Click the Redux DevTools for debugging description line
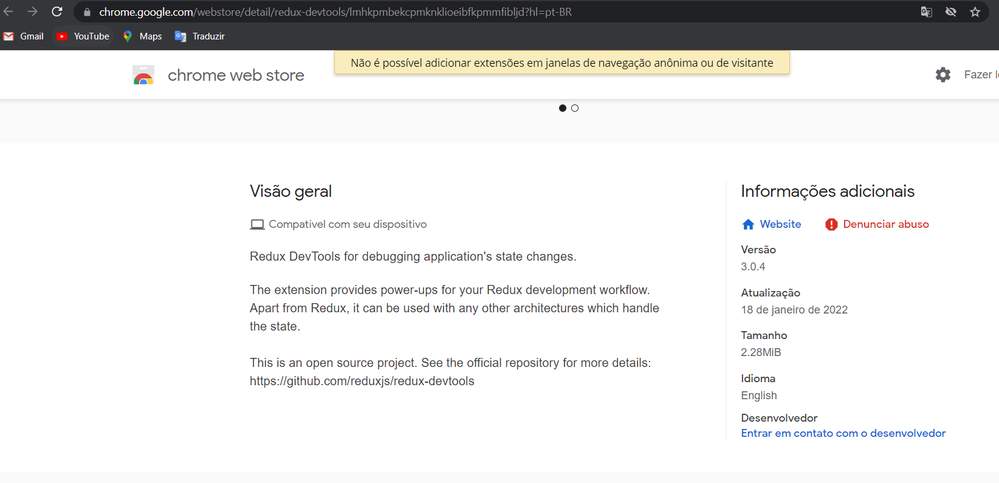 [x=413, y=257]
